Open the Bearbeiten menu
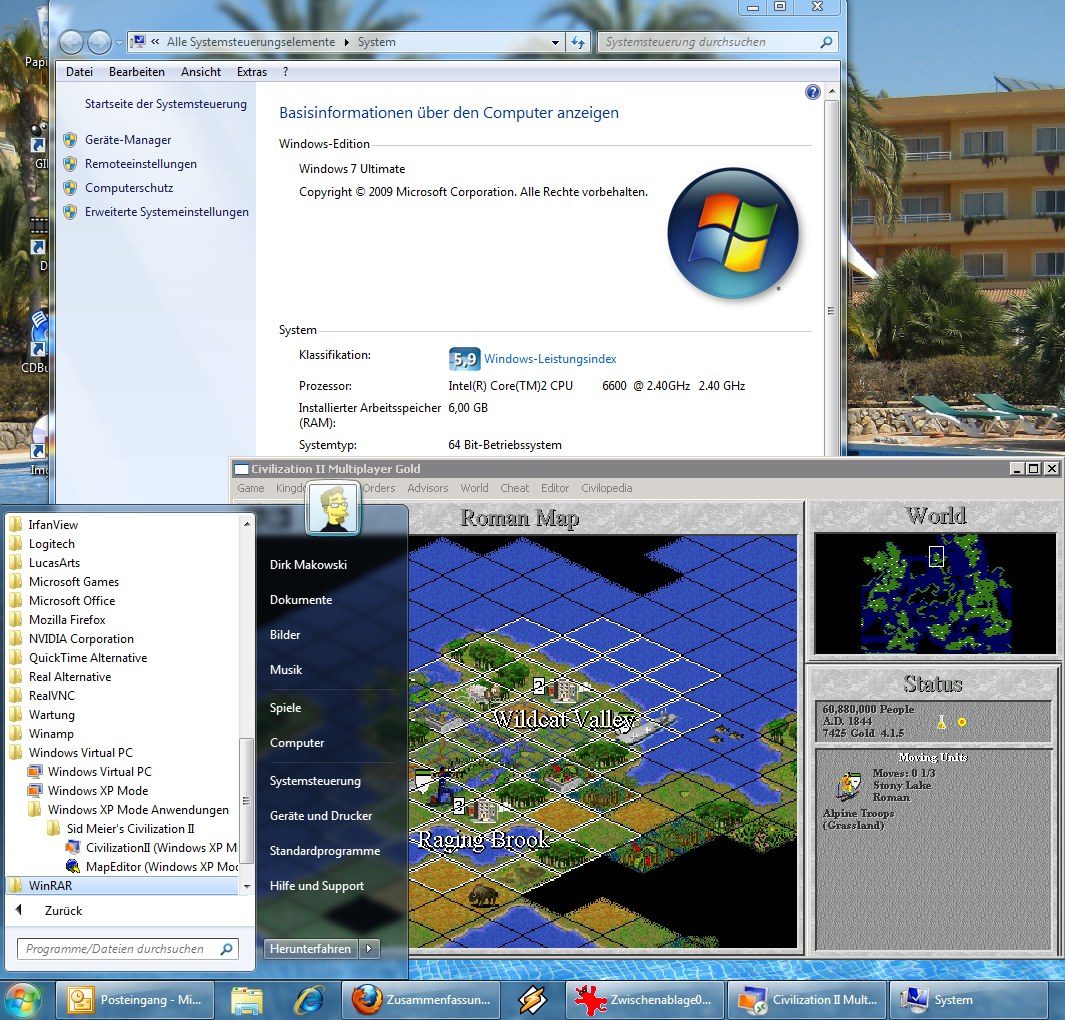The width and height of the screenshot is (1065, 1020). (x=137, y=72)
